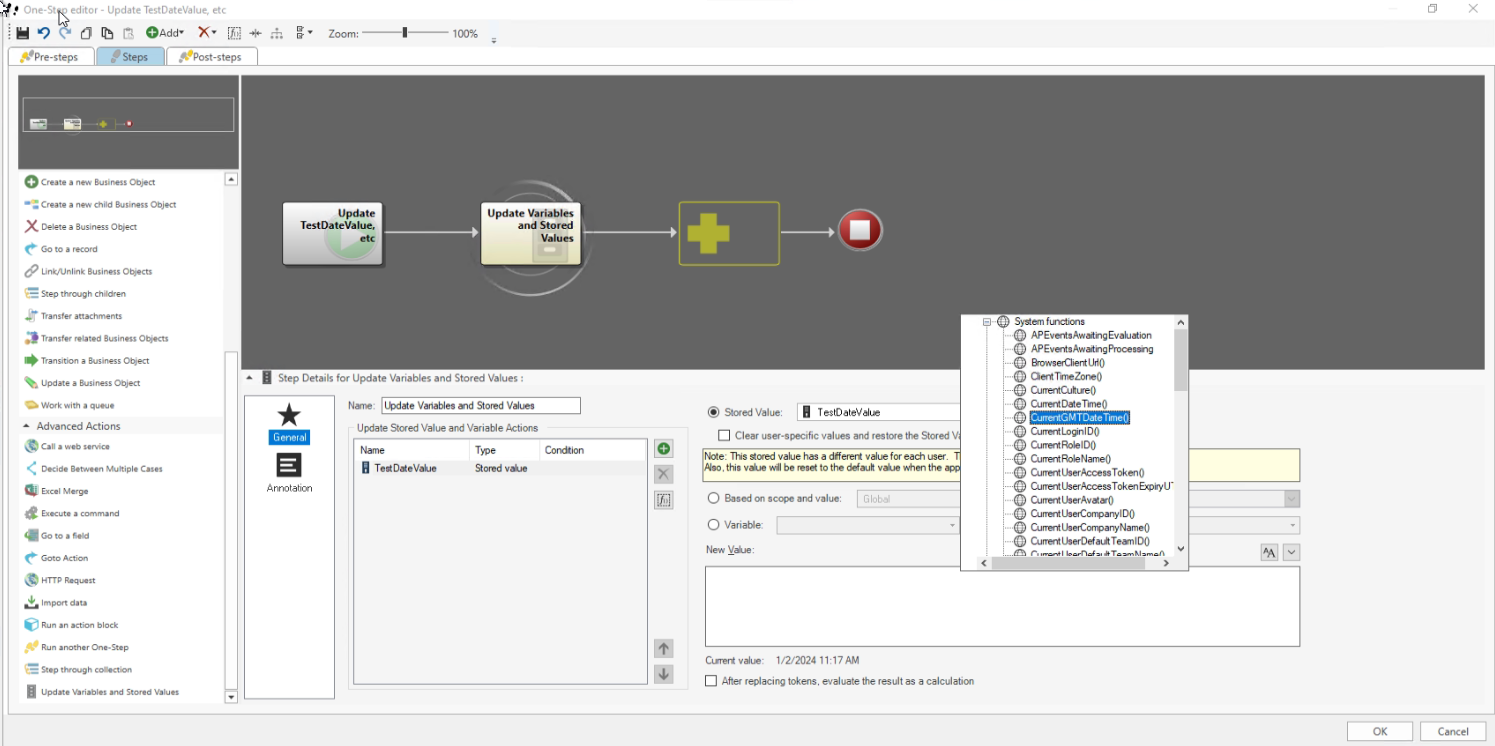This screenshot has width=1495, height=746.
Task: Click the OK button
Action: [1380, 731]
